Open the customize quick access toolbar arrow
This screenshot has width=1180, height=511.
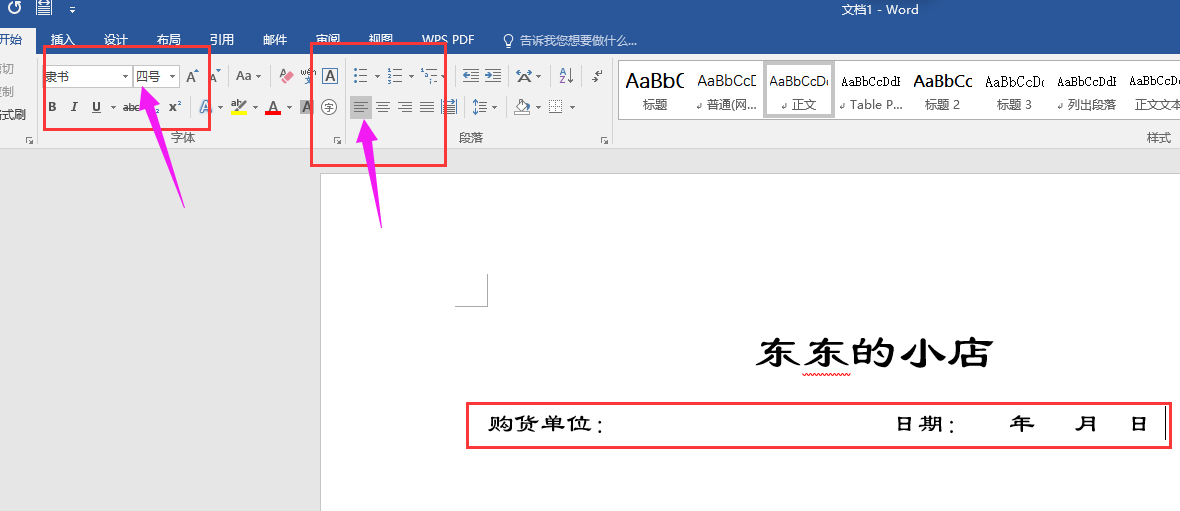point(72,10)
